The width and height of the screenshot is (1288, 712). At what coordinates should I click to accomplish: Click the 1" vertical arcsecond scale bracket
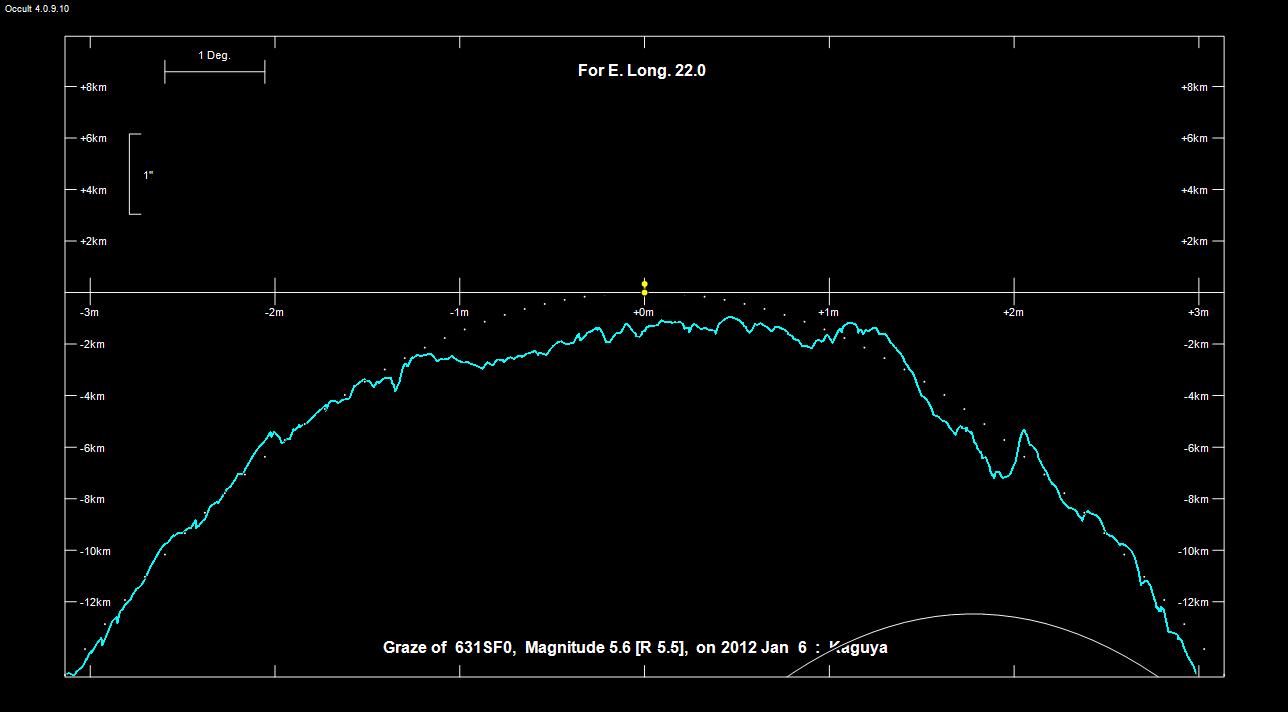pos(132,174)
